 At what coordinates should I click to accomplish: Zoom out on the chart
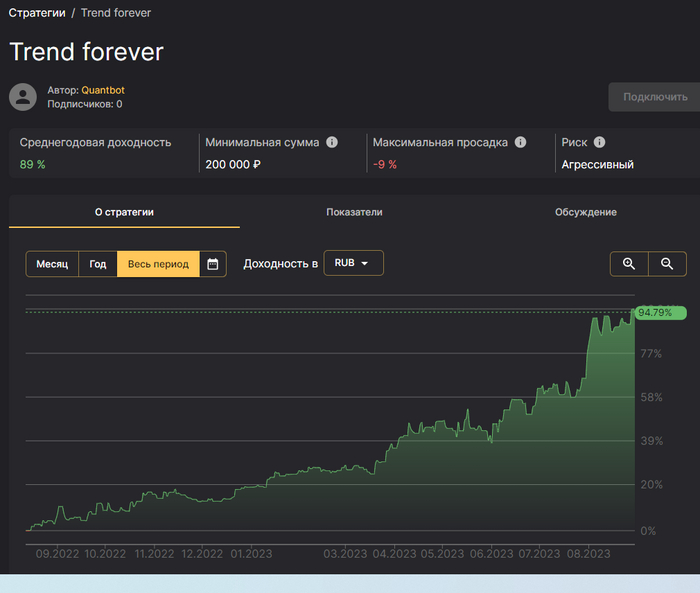pyautogui.click(x=667, y=264)
